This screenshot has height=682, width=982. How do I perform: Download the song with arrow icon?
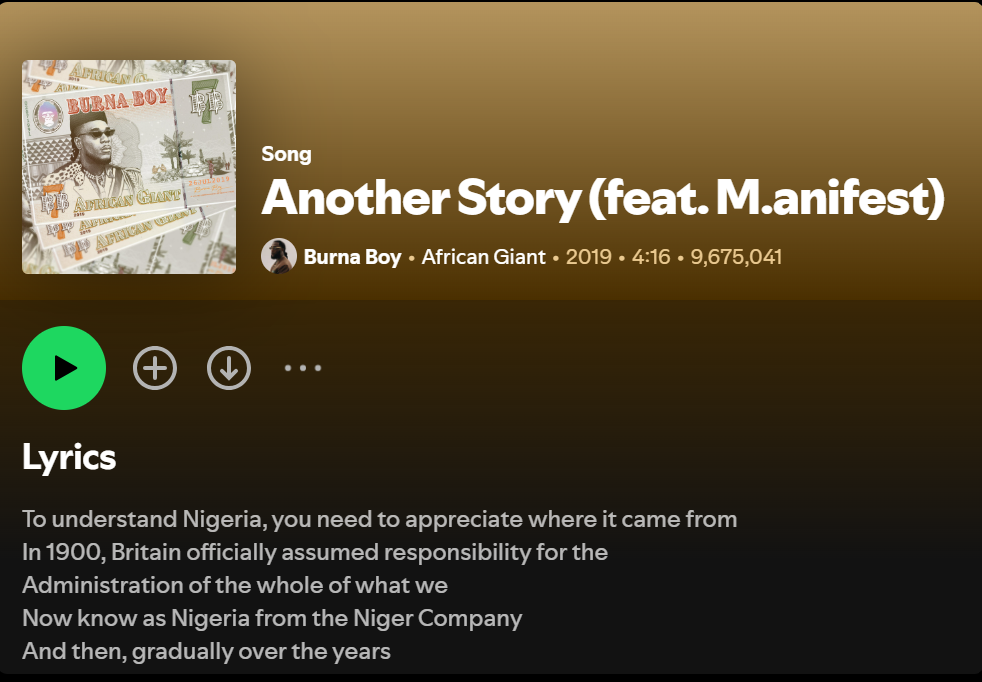pos(229,368)
